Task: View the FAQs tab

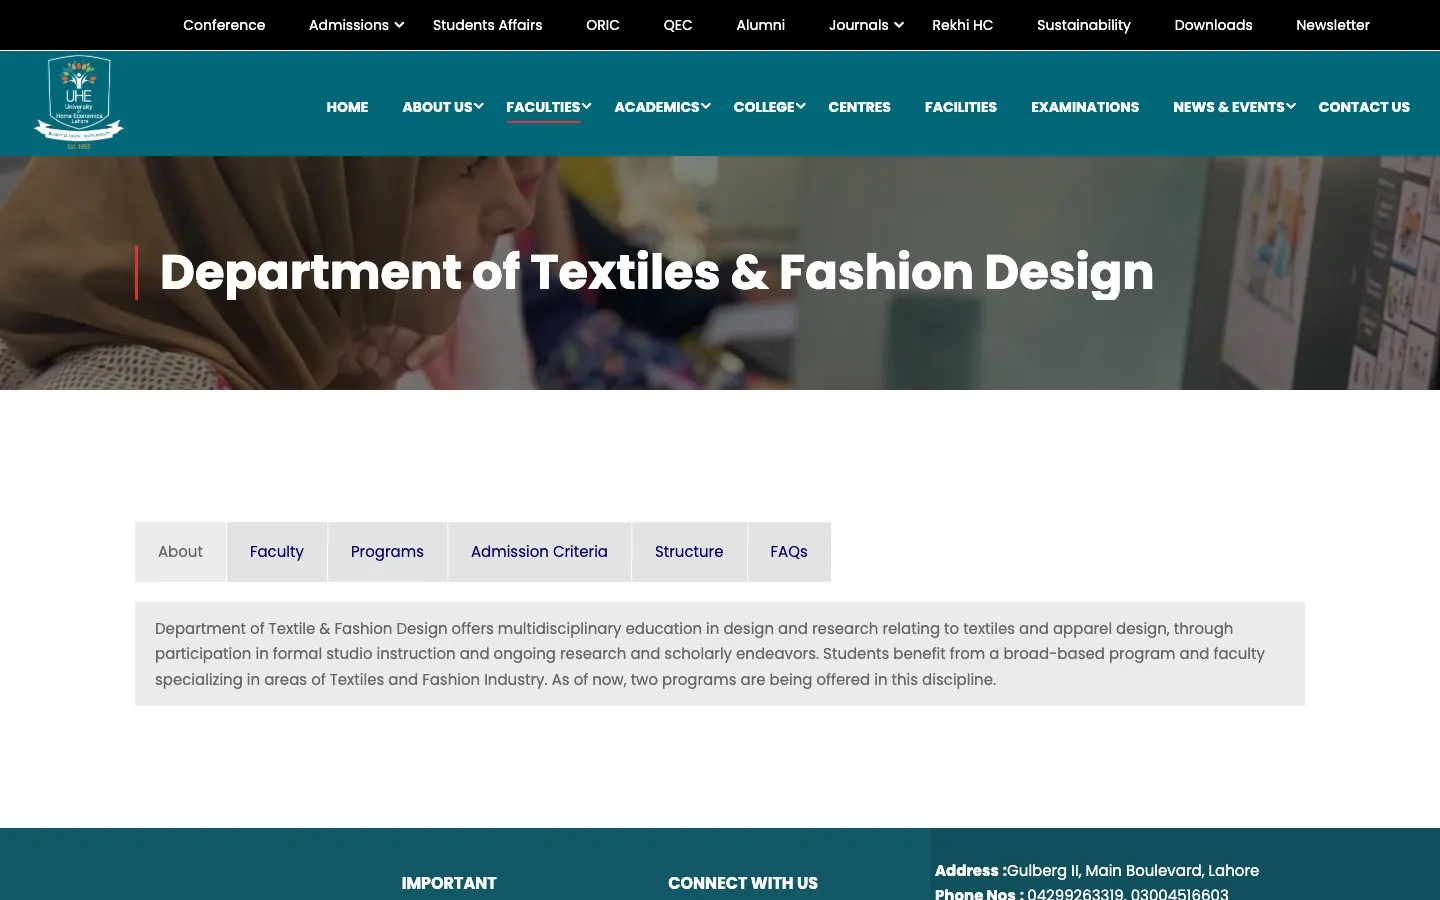Action: click(789, 552)
